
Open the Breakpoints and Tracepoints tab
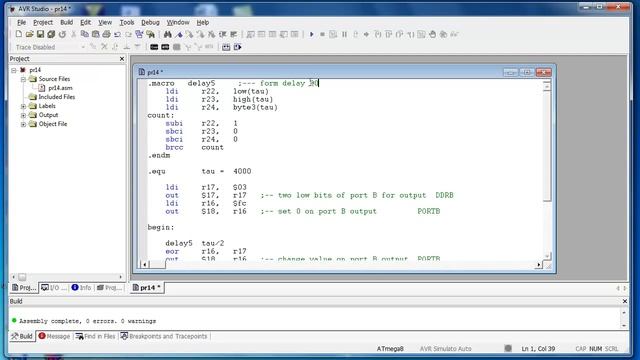164,336
